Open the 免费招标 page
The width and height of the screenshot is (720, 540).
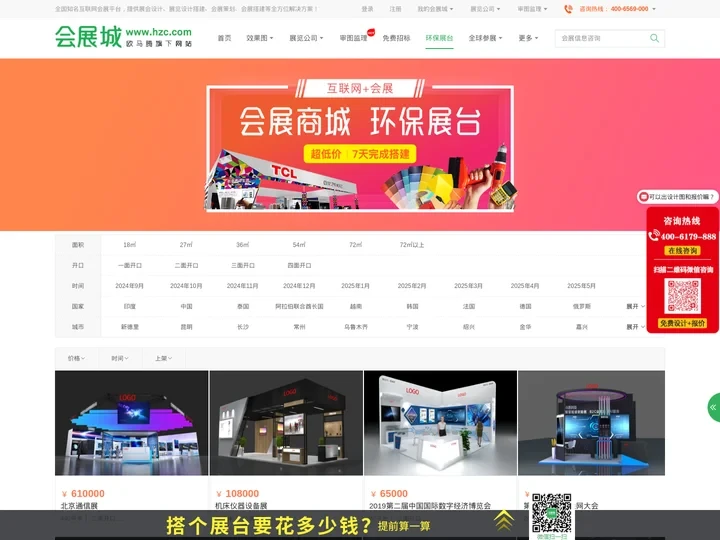point(396,38)
